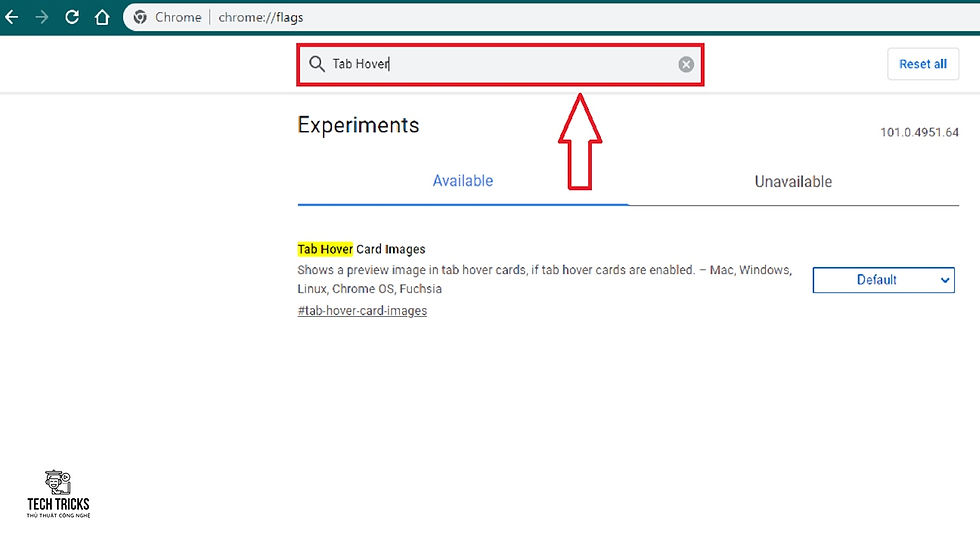
Task: Reset all experiments to default
Action: (x=922, y=64)
